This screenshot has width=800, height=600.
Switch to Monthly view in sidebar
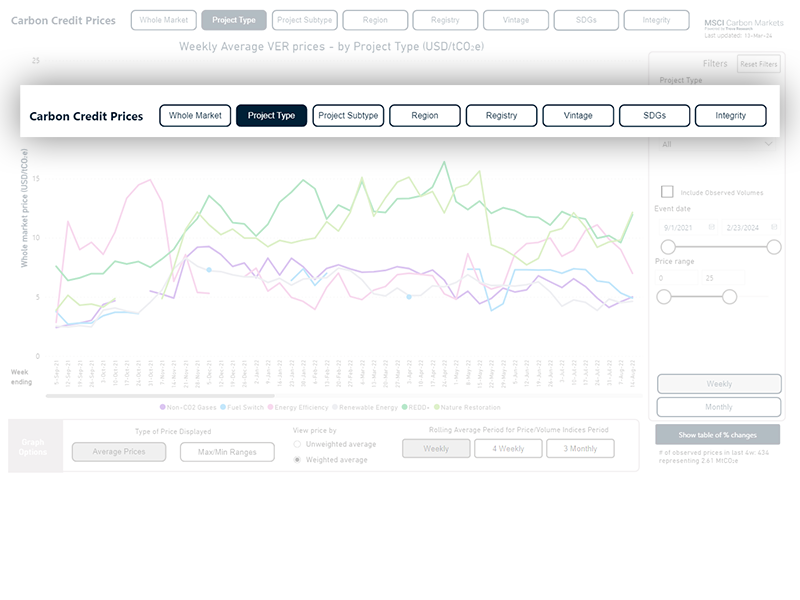(x=719, y=407)
